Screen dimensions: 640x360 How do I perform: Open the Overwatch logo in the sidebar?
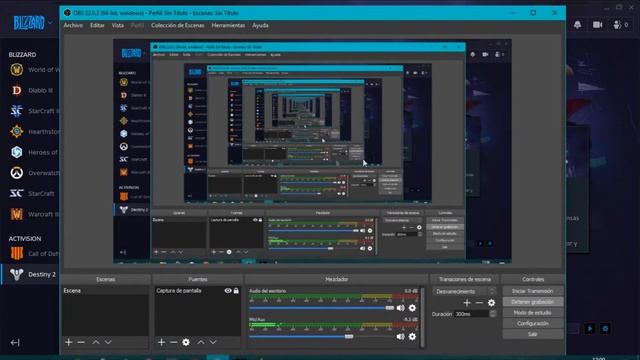[x=16, y=173]
